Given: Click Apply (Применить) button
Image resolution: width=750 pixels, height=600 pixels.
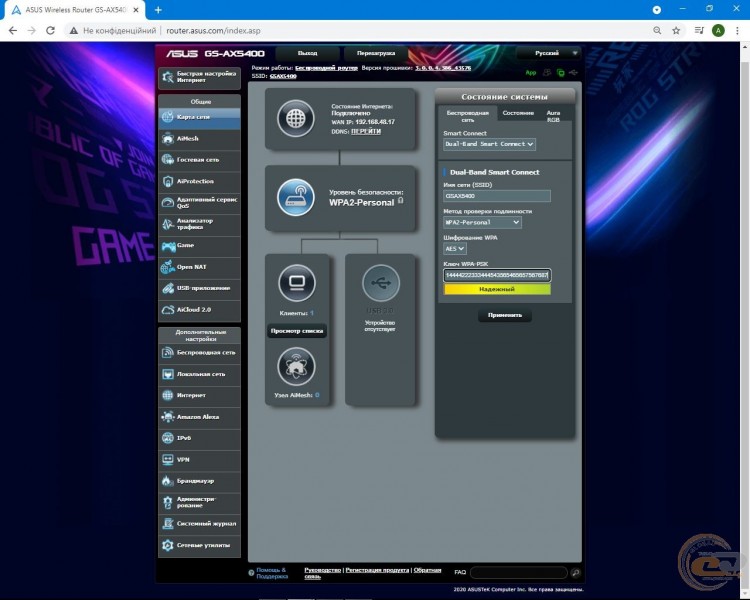Looking at the screenshot, I should 505,315.
